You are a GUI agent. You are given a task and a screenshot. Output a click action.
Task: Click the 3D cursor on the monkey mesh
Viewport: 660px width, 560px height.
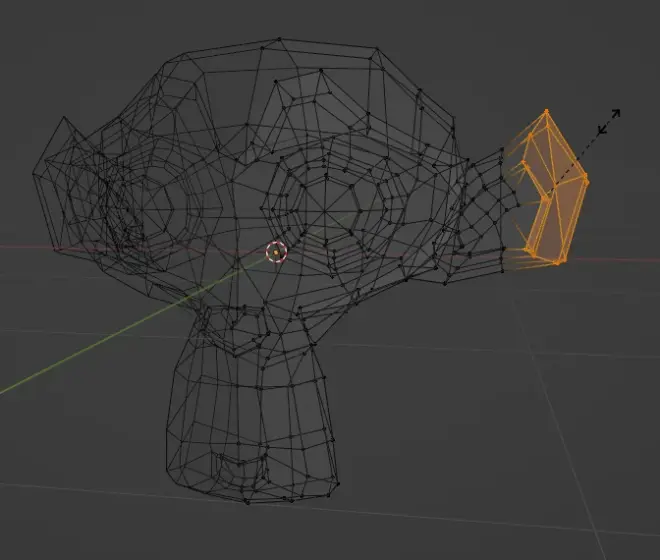[276, 252]
